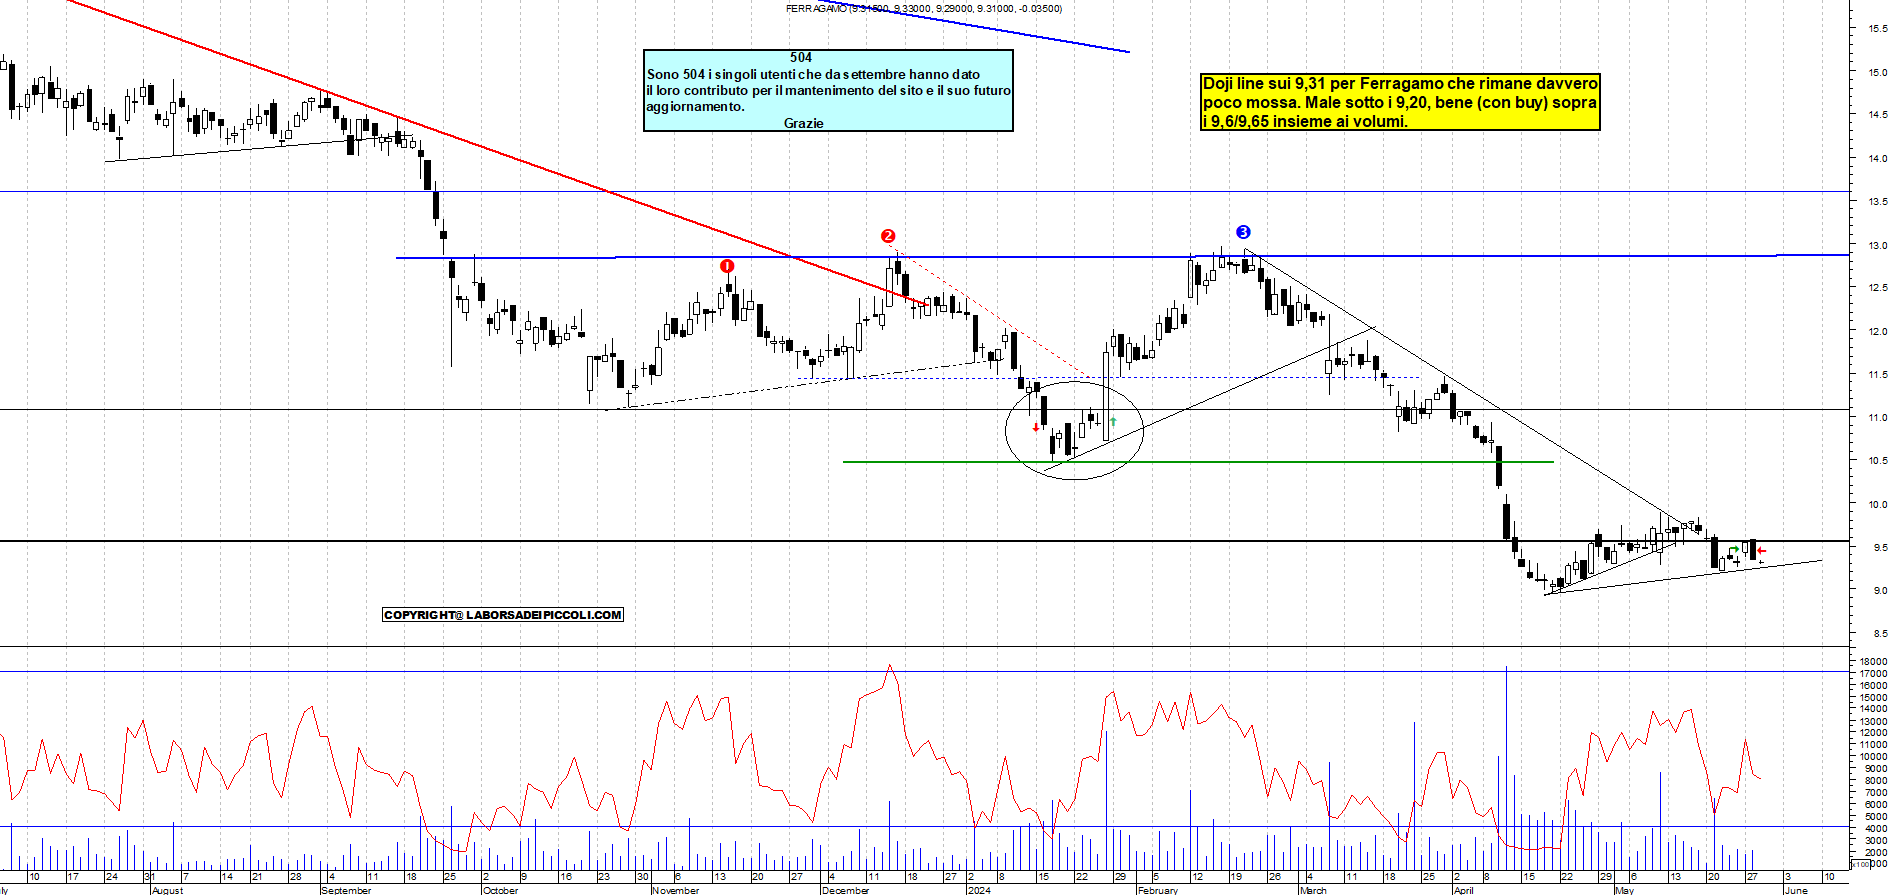Click 'Sono 504 i singoli utenti' text line

pos(813,74)
